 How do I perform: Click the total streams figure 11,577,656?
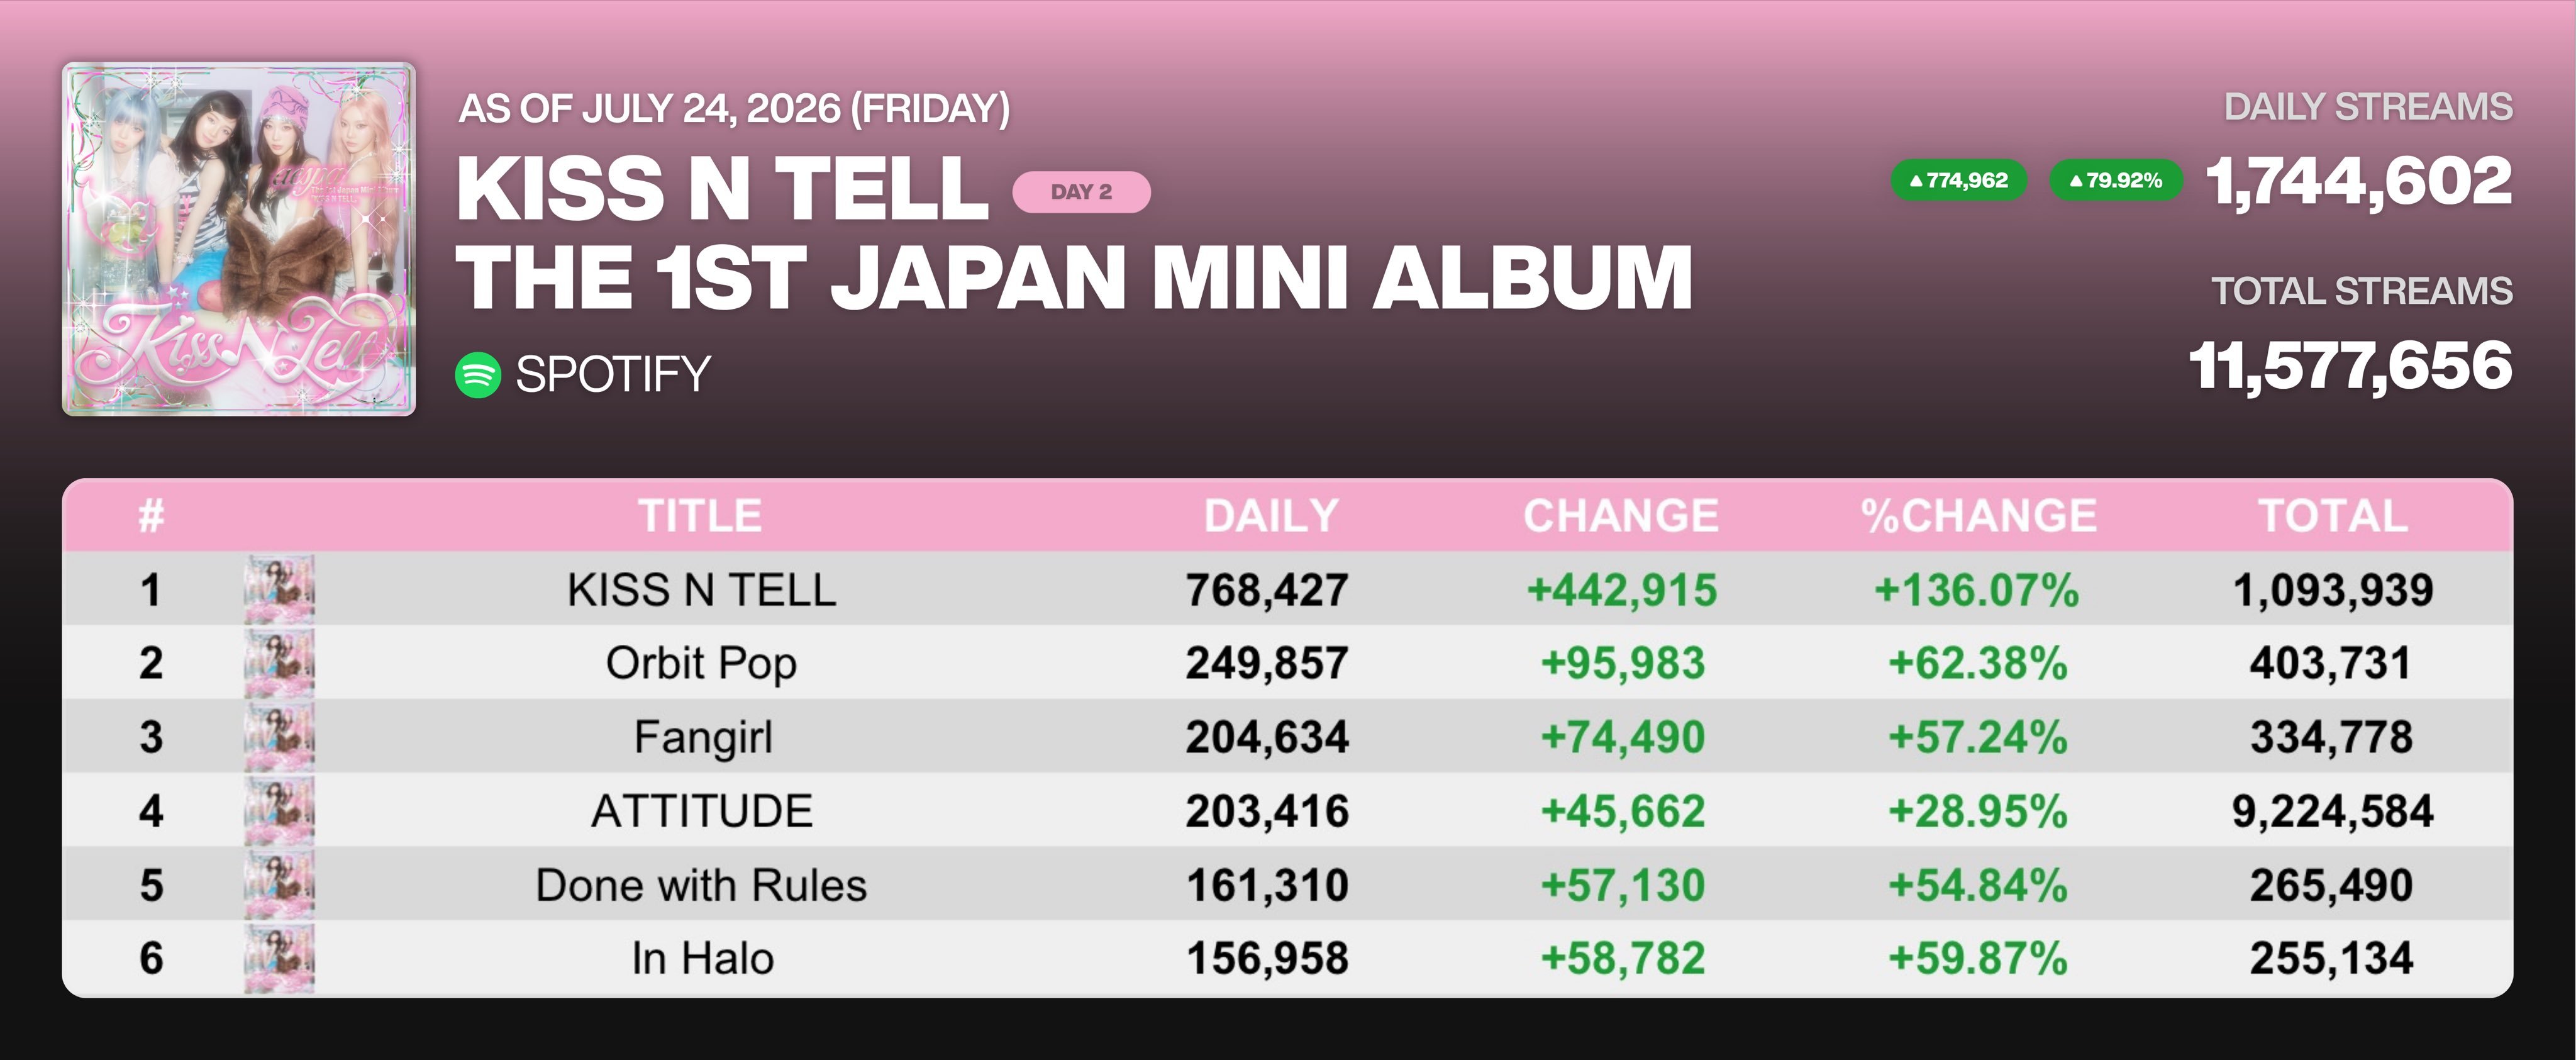coord(2350,365)
